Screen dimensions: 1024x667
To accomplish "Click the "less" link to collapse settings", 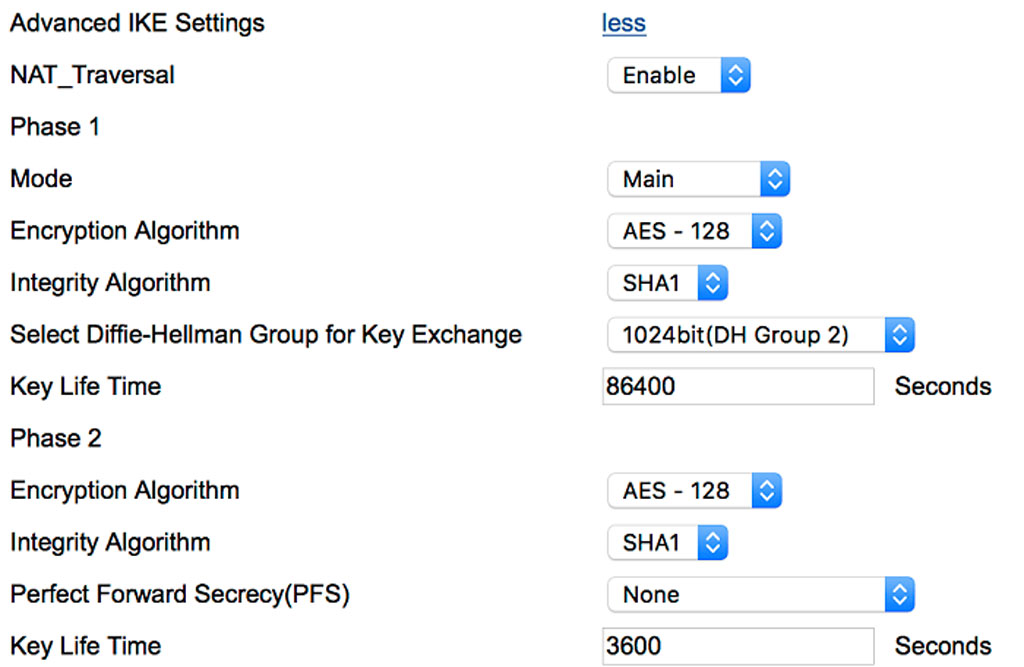I will [x=624, y=23].
